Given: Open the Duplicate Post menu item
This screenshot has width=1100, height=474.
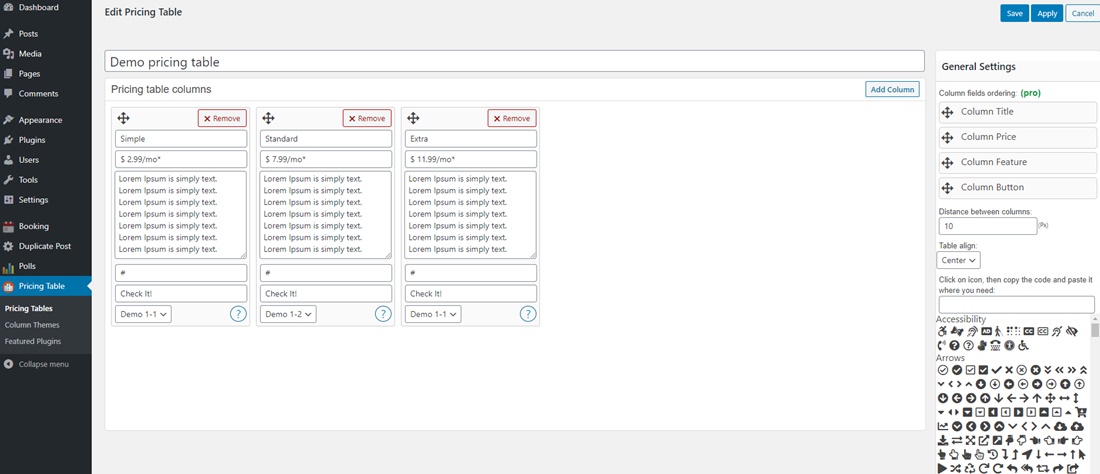Looking at the screenshot, I should click(46, 246).
